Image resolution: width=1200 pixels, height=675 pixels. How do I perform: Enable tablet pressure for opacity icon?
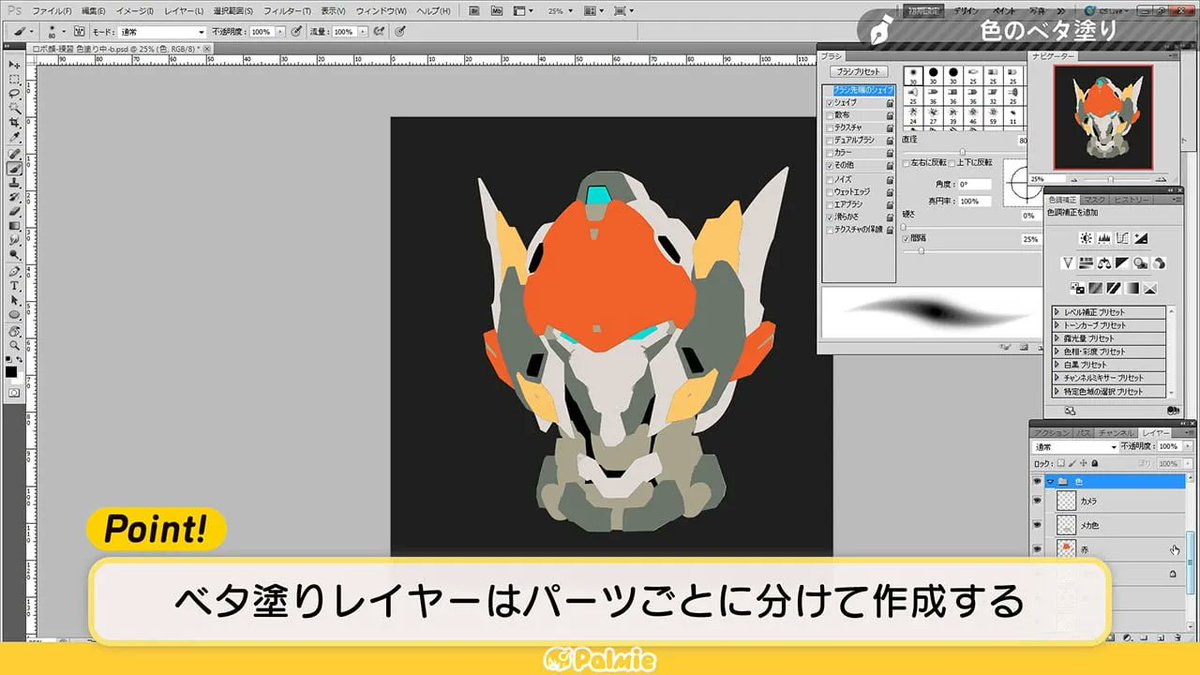pyautogui.click(x=298, y=31)
